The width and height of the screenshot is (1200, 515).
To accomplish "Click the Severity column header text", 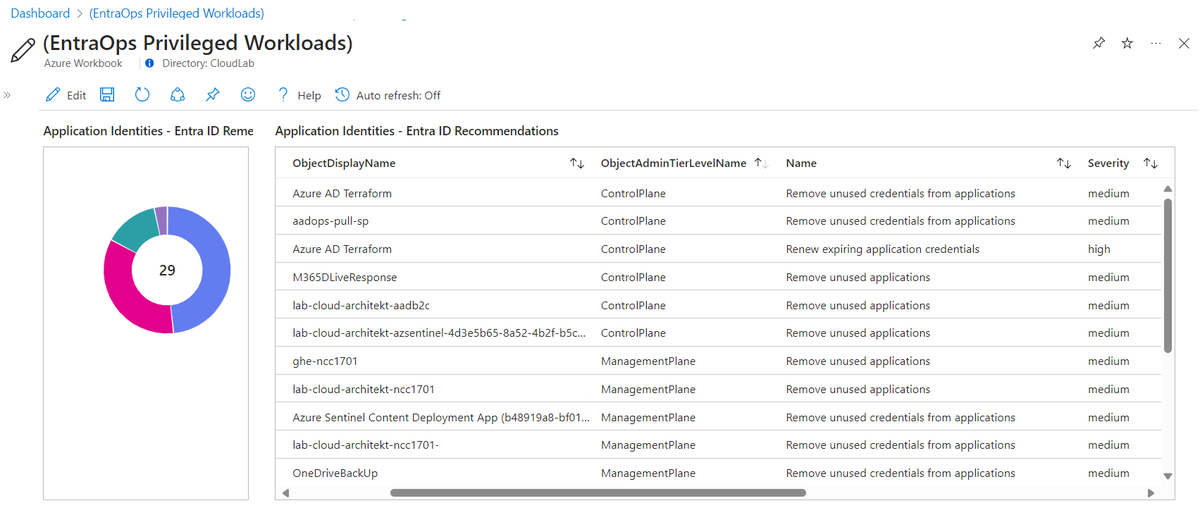I will coord(1108,163).
